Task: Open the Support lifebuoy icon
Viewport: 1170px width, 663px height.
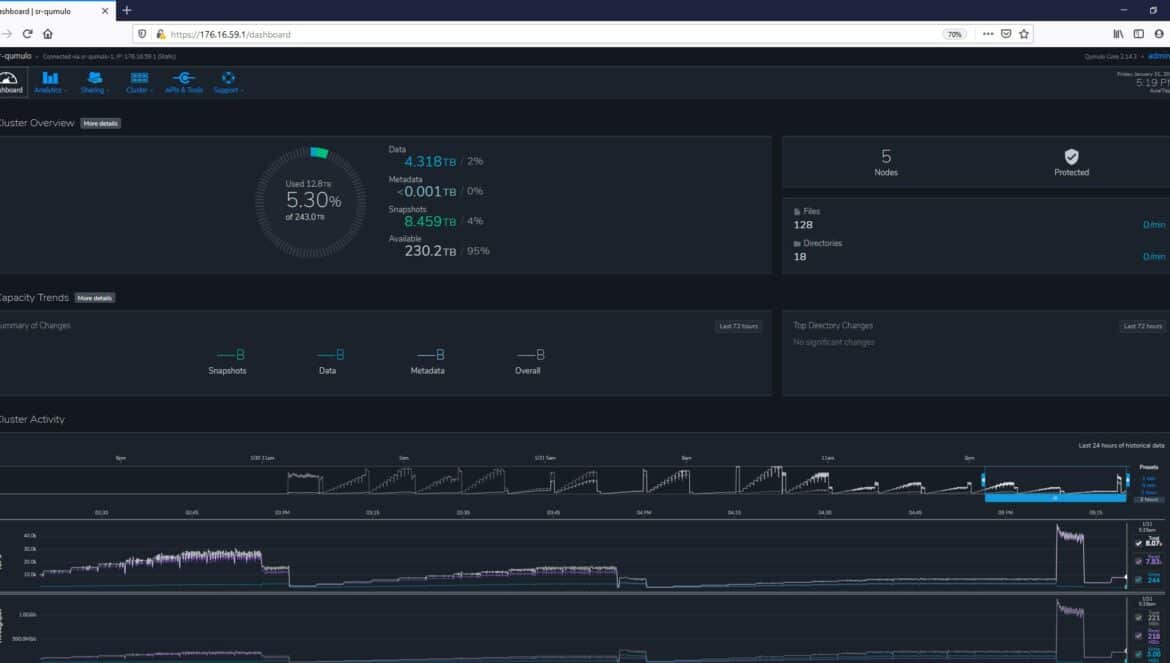Action: (228, 78)
